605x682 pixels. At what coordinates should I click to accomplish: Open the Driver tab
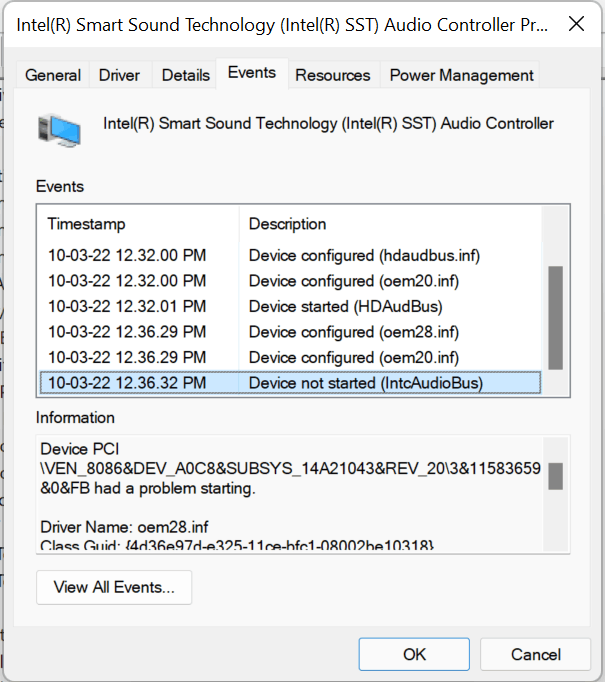(x=119, y=75)
